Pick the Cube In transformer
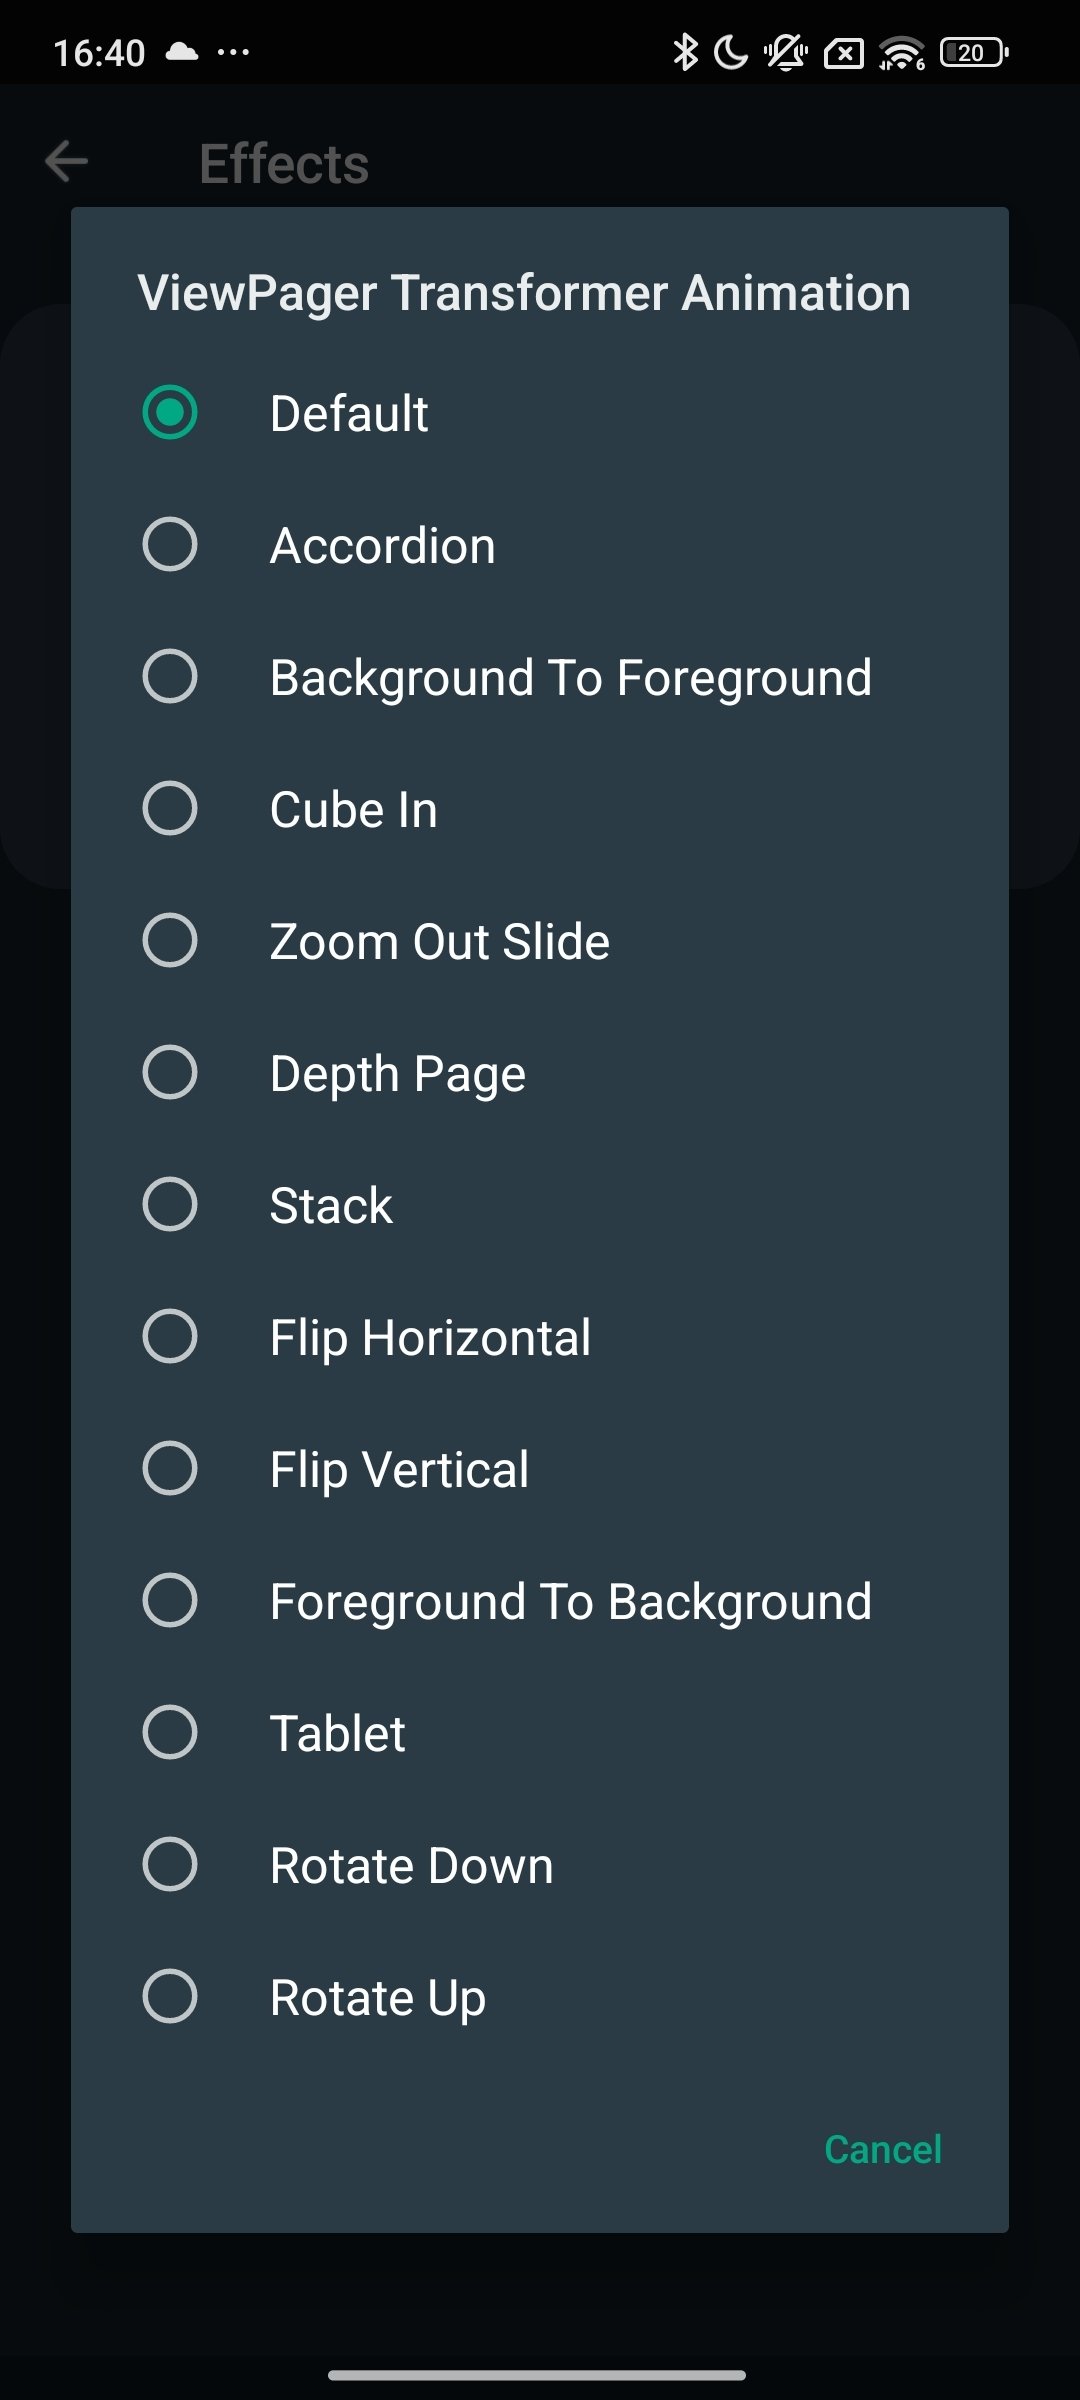 (x=540, y=808)
